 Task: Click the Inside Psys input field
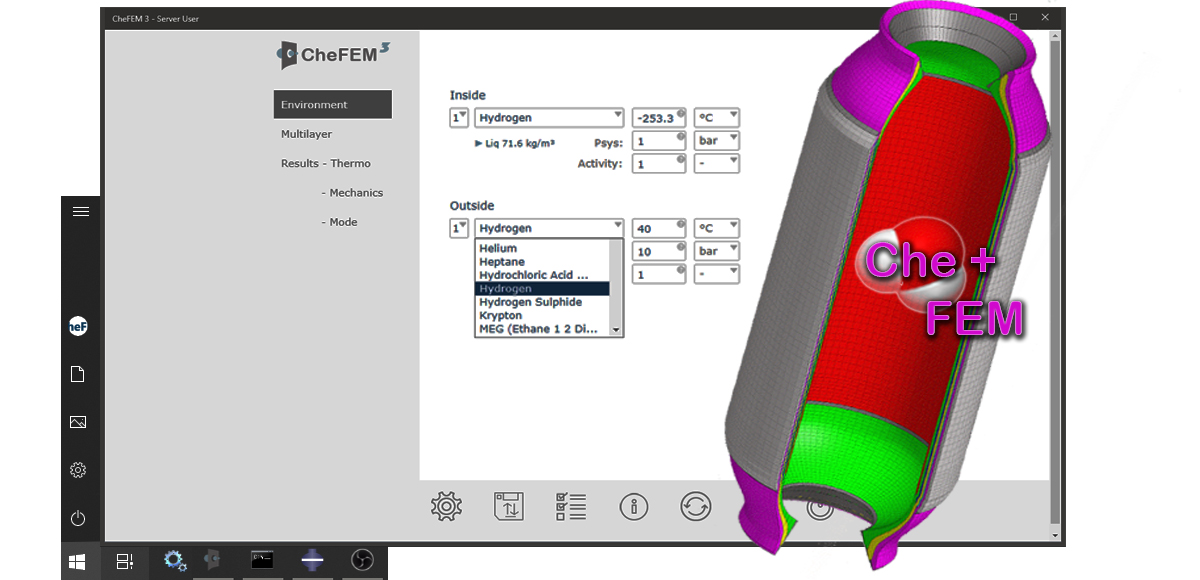tap(659, 141)
